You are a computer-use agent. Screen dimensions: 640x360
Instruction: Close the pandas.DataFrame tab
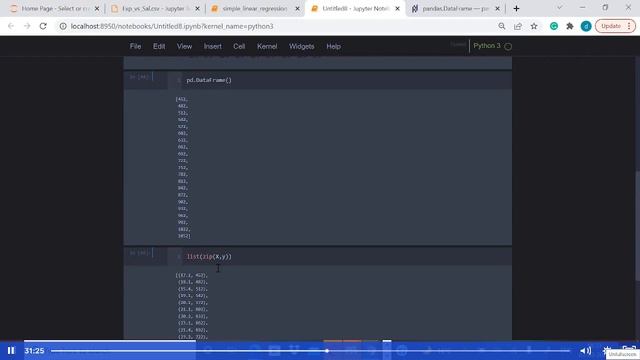coord(497,8)
